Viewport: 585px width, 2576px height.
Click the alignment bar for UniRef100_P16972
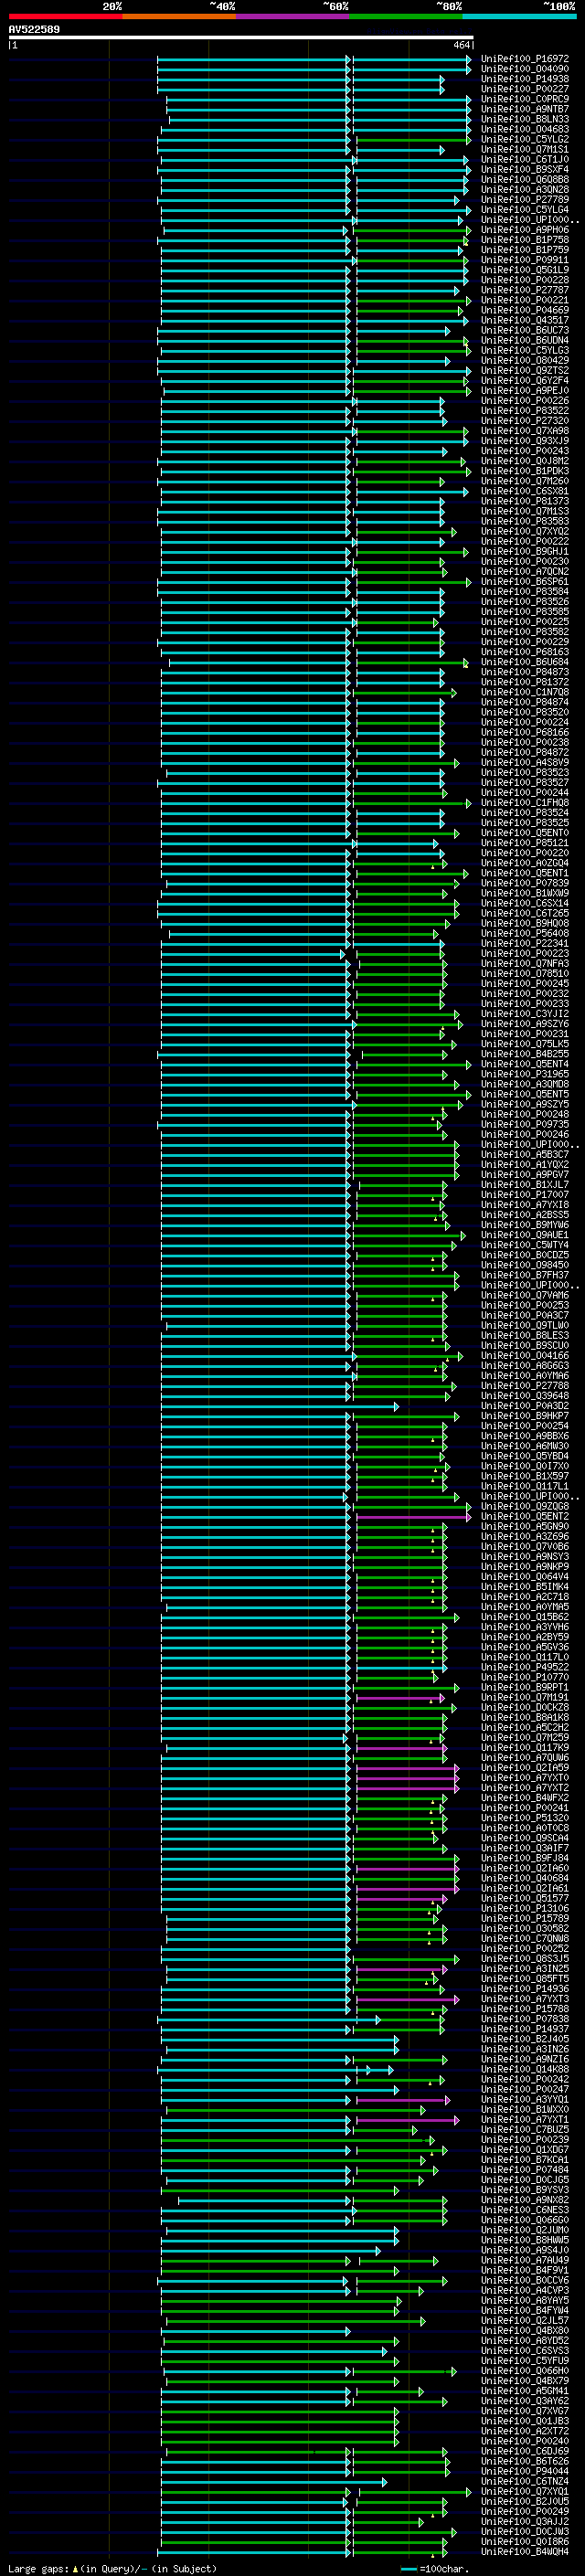(313, 59)
